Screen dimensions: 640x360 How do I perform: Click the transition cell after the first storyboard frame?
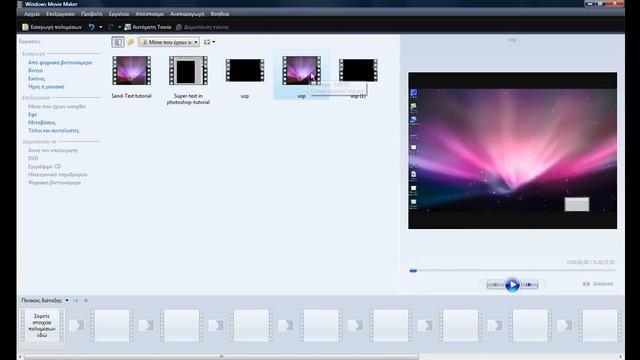[x=77, y=325]
